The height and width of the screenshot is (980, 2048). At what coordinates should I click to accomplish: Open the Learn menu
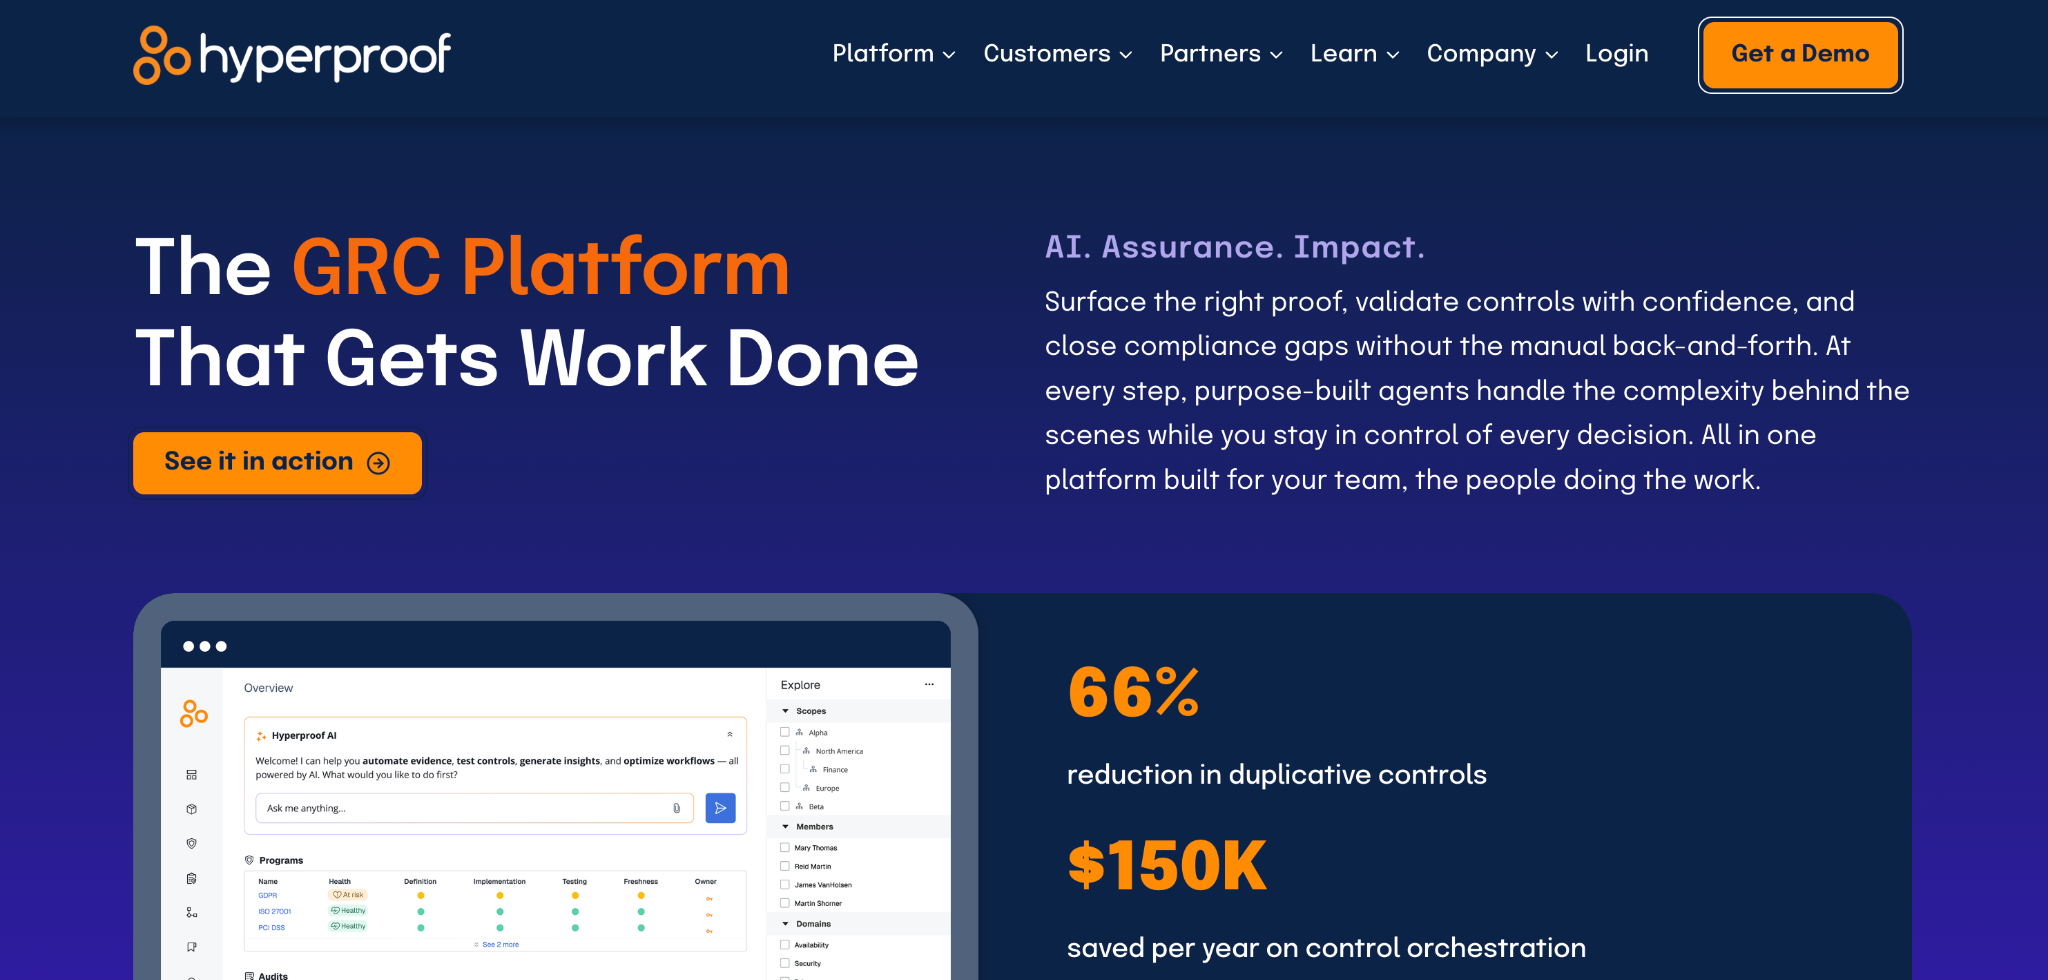[1355, 54]
